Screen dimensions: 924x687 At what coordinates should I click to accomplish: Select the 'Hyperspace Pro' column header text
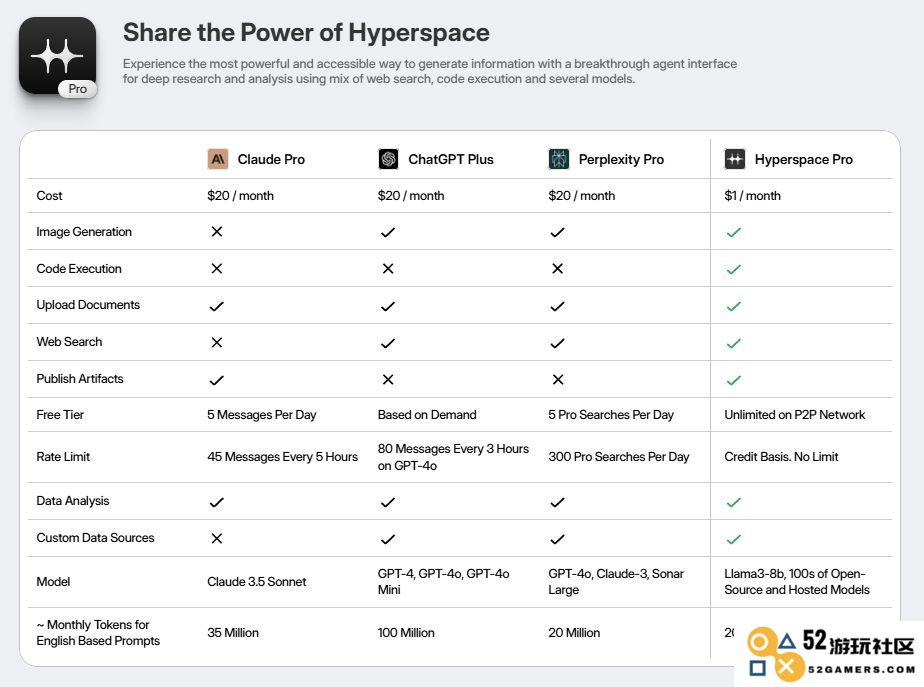804,160
